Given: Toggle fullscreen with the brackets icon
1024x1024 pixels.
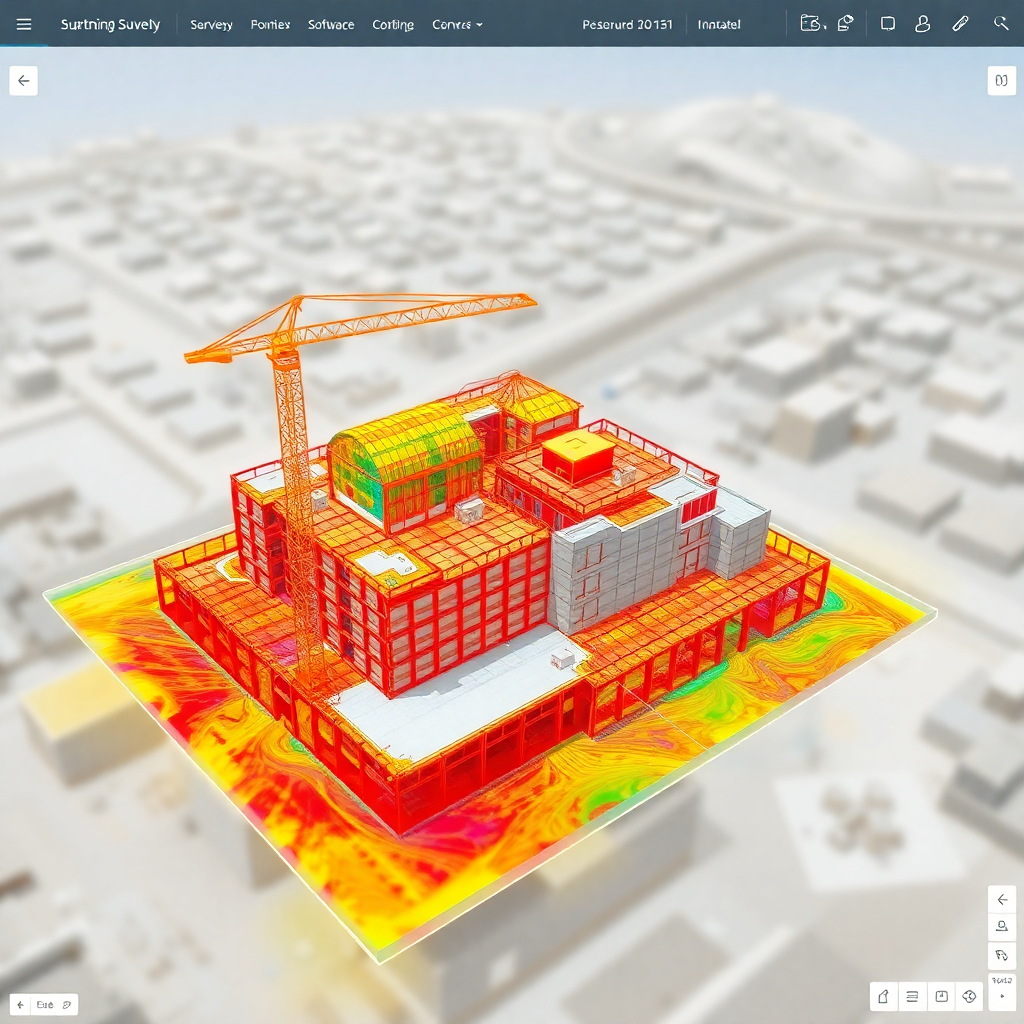Looking at the screenshot, I should (x=1001, y=80).
